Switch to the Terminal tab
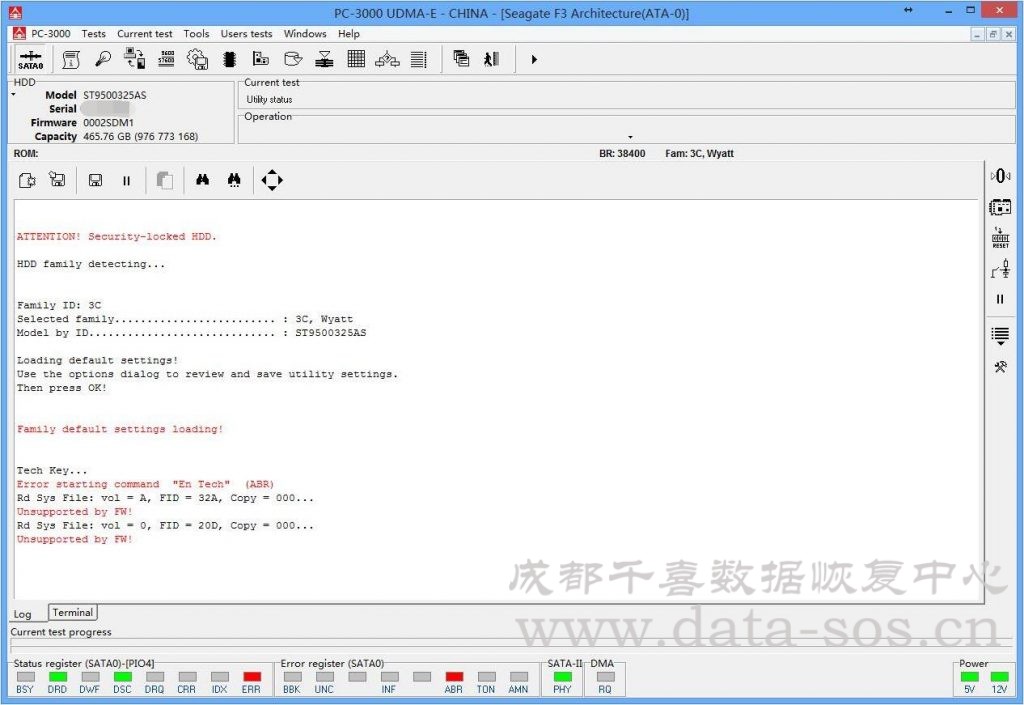Viewport: 1024px width, 705px height. pos(72,612)
